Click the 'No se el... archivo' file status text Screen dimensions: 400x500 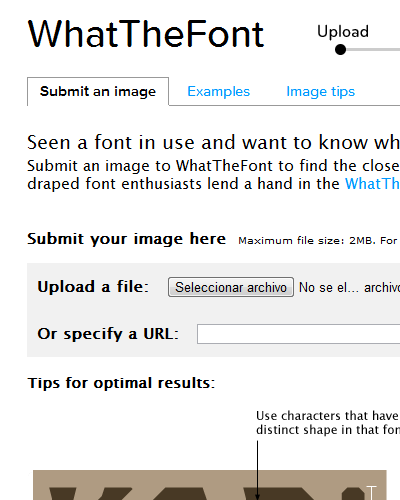point(349,287)
